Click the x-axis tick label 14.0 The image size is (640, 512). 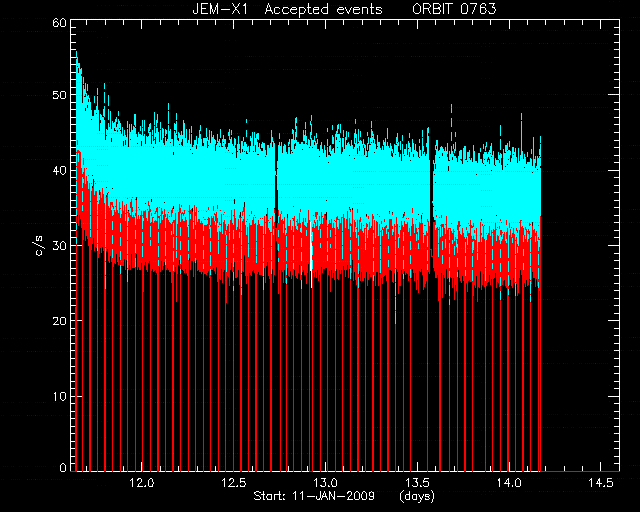[509, 483]
